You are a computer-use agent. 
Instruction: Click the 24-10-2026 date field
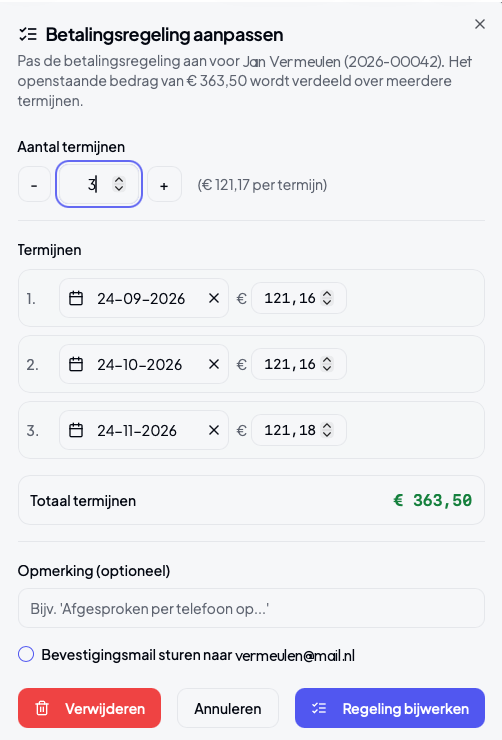pos(144,364)
